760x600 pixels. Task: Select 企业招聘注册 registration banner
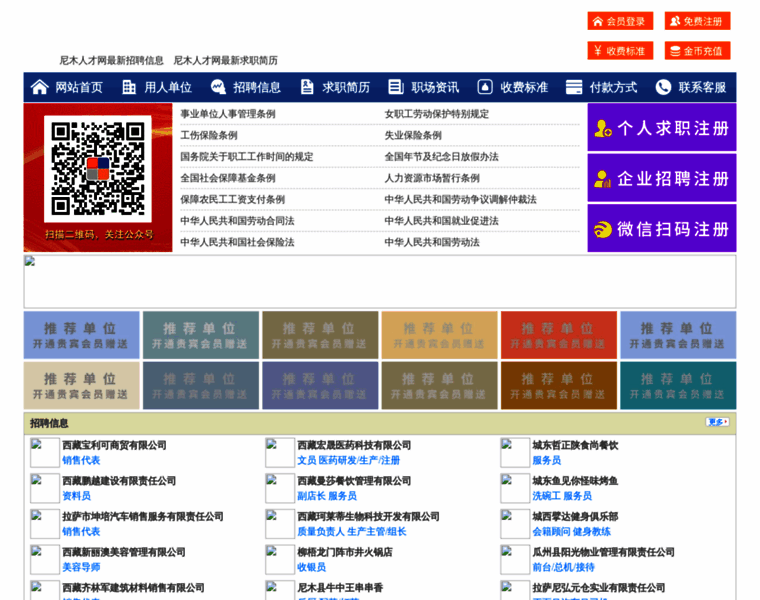point(662,179)
